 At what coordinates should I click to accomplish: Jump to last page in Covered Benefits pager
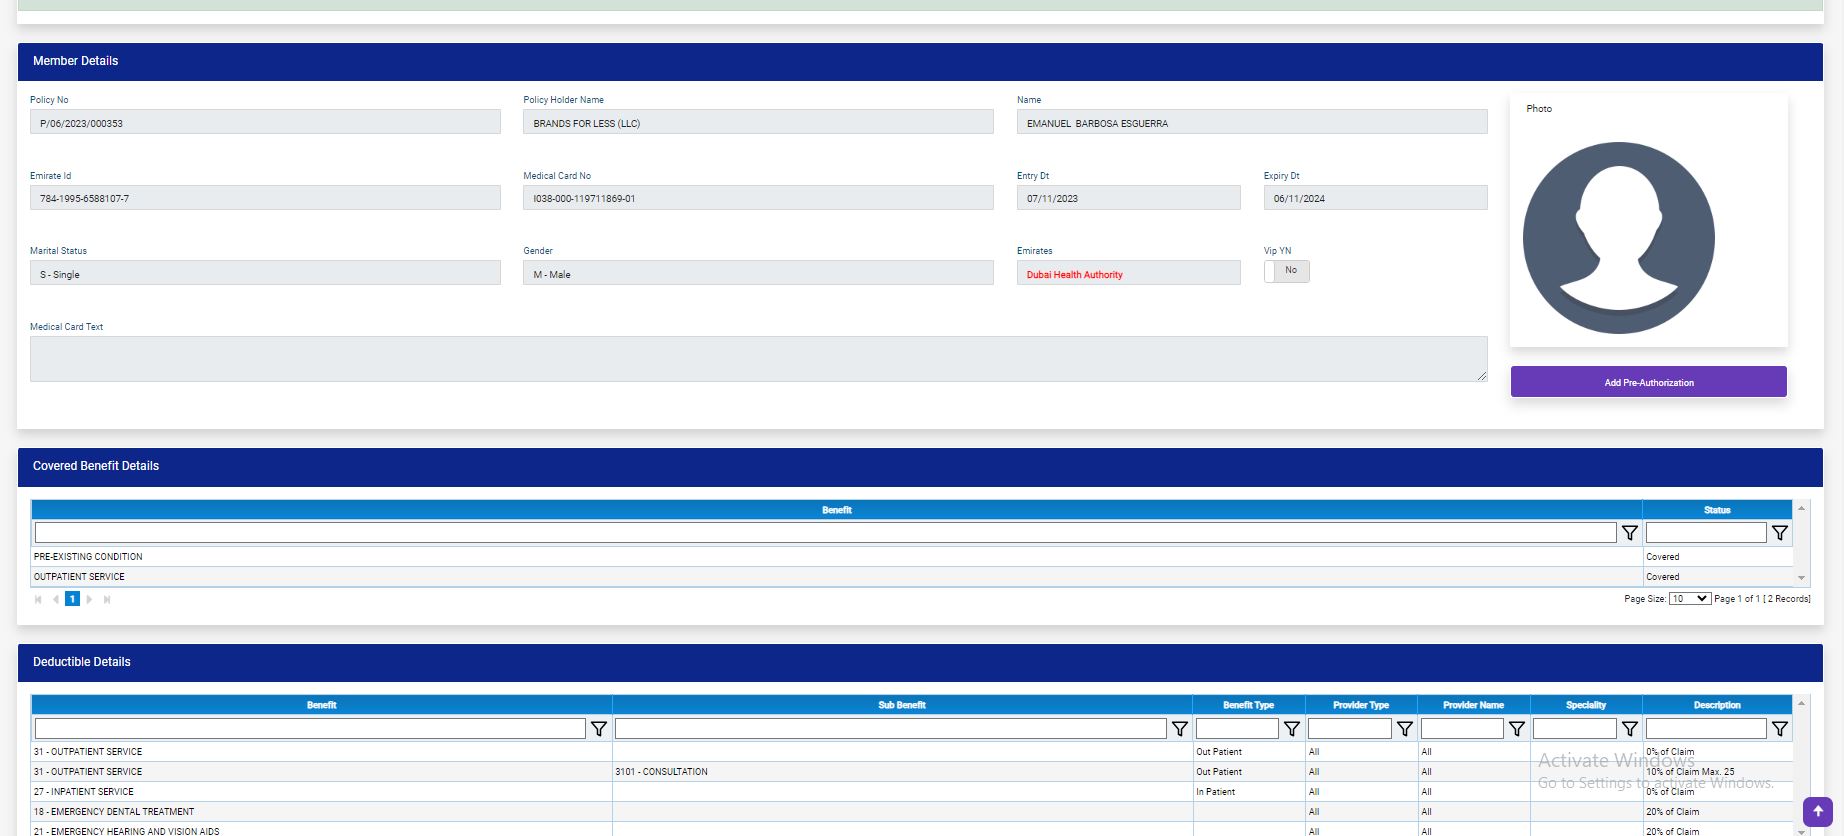coord(107,600)
